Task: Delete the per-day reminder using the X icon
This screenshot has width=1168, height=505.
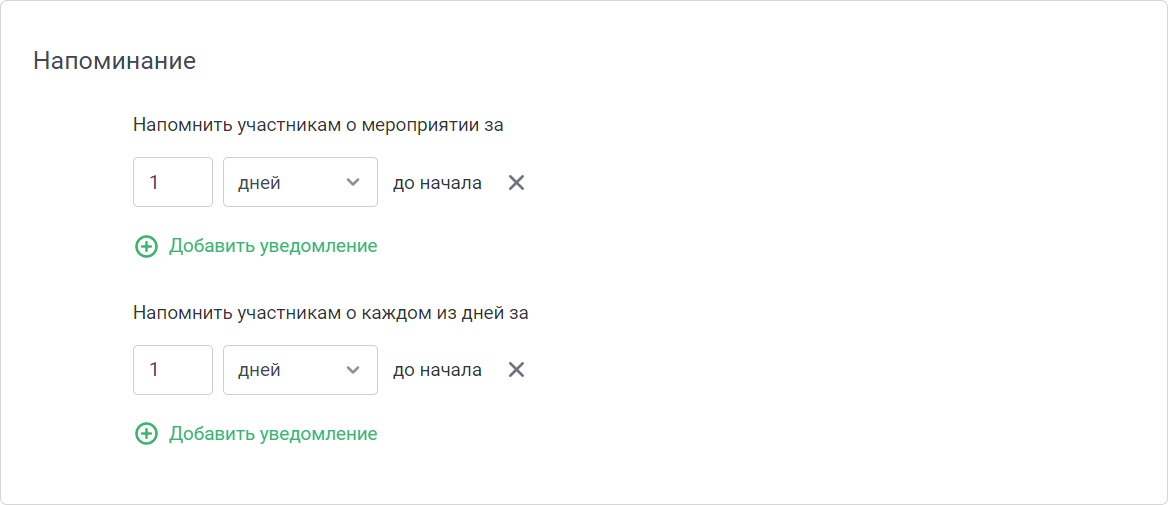Action: (516, 370)
